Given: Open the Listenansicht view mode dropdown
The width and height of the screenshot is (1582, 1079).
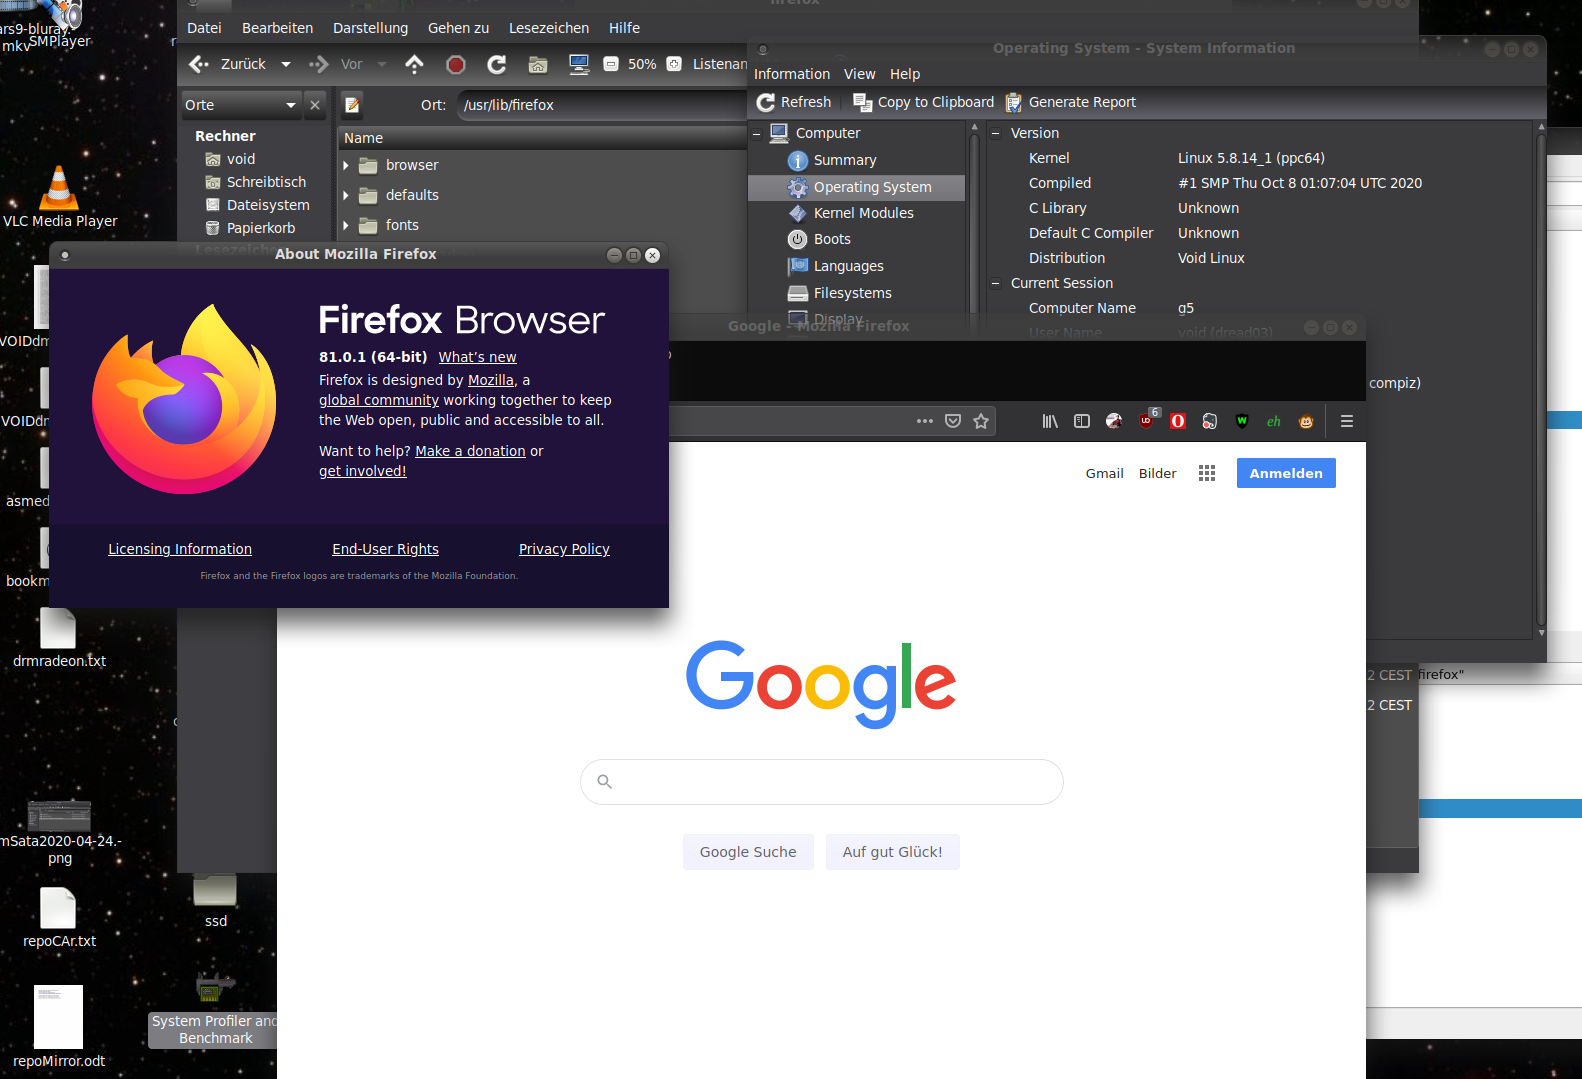Looking at the screenshot, I should (720, 64).
